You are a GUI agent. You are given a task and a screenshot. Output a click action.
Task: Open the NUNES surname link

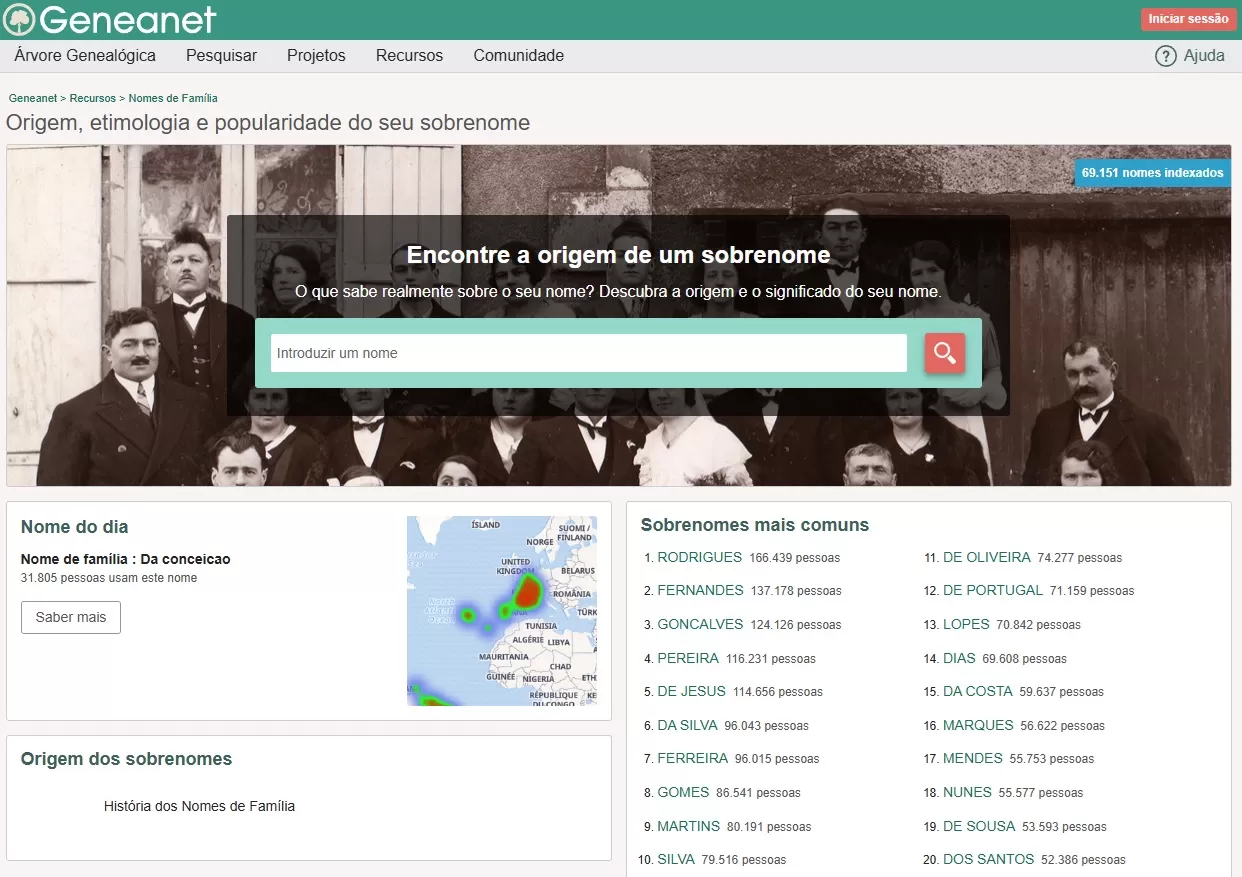click(967, 792)
